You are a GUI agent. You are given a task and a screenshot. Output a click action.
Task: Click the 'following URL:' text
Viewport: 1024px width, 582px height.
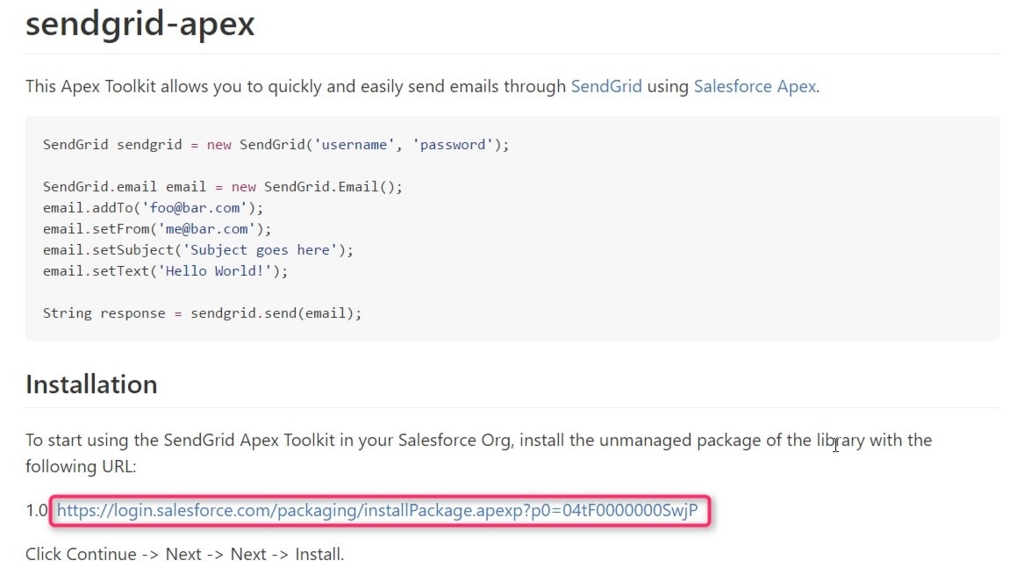[80, 466]
